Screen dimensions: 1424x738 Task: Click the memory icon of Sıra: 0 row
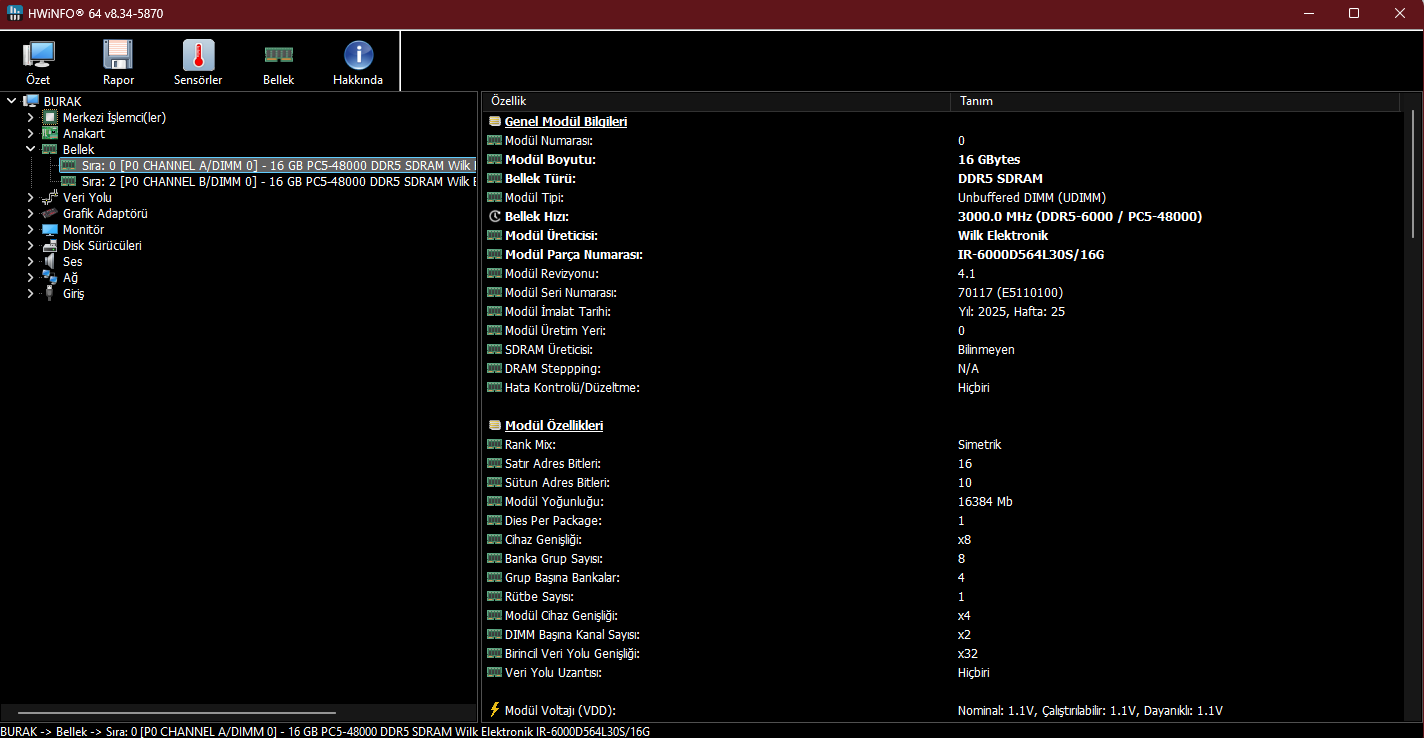coord(69,165)
